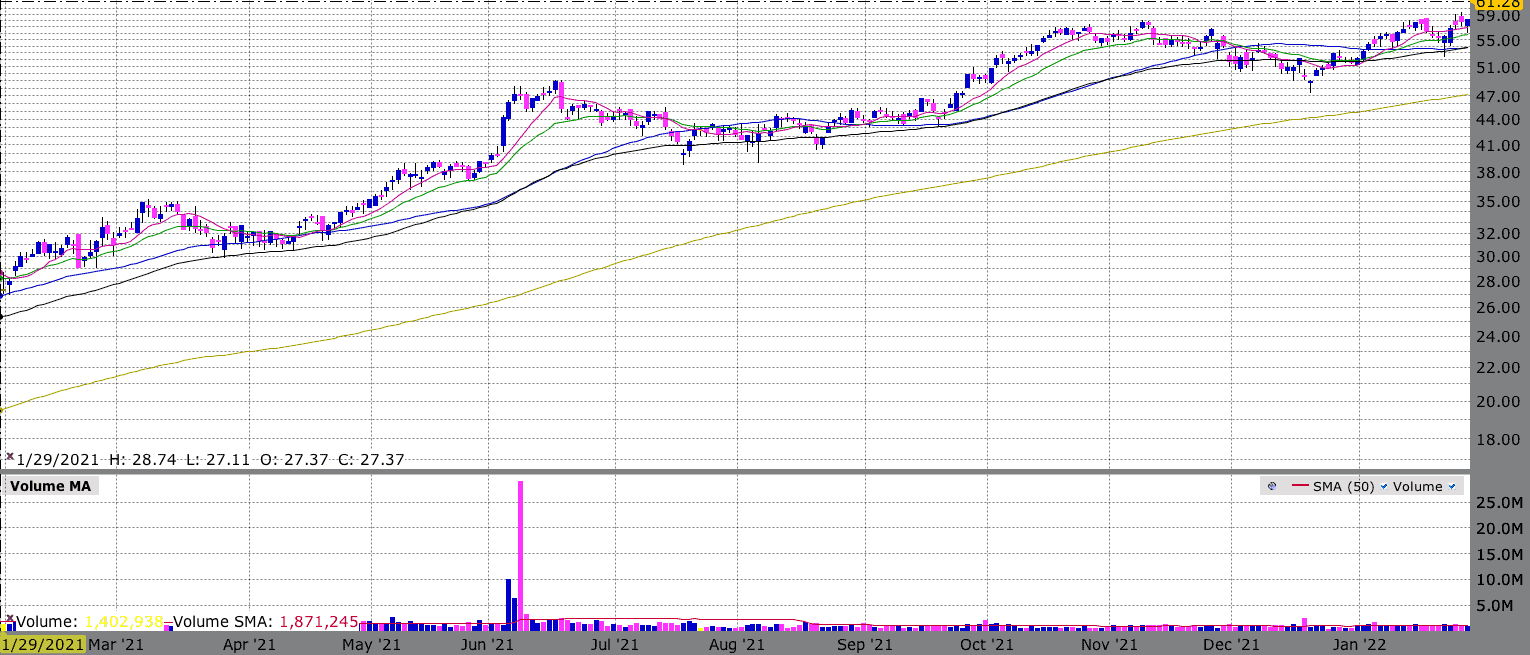Click the Volume MA panel title

[50, 487]
